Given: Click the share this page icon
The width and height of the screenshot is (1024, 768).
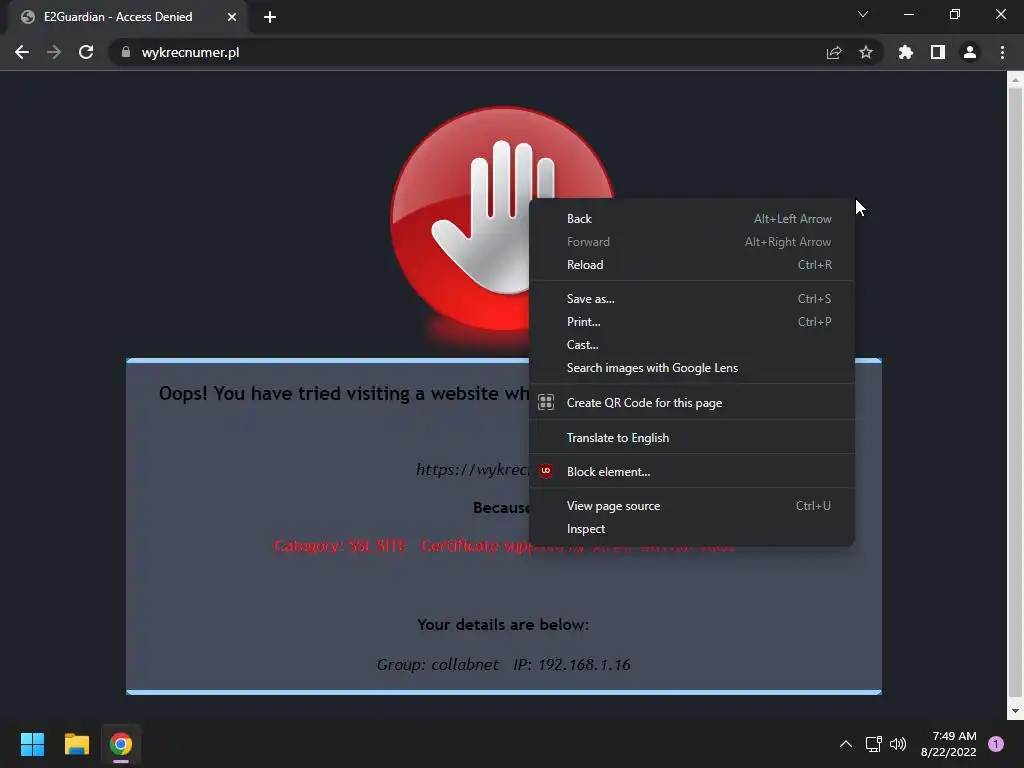Looking at the screenshot, I should [834, 52].
